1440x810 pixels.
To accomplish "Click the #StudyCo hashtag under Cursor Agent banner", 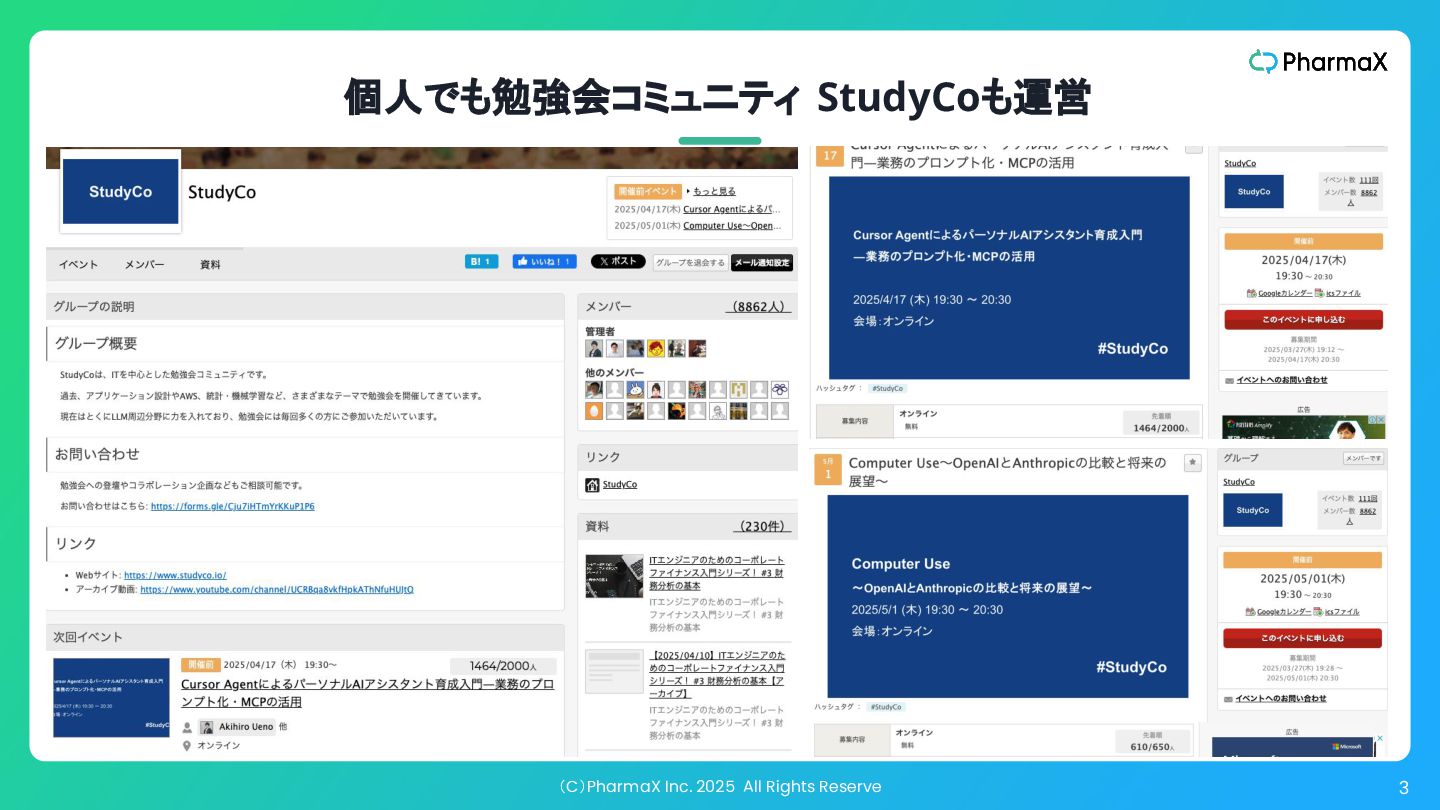I will tap(886, 388).
